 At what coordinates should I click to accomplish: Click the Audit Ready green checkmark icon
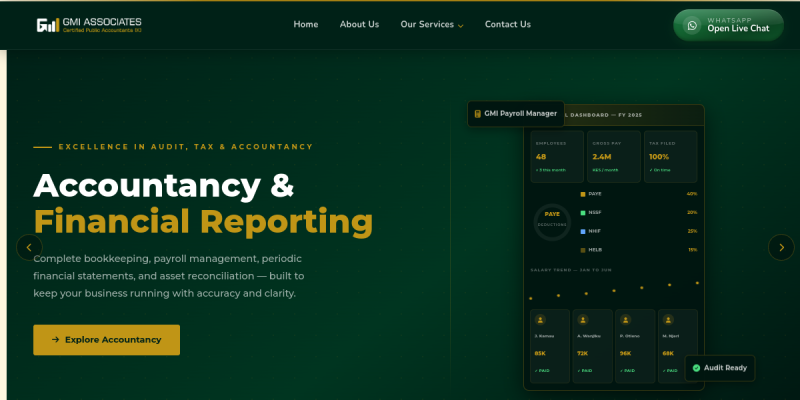696,368
